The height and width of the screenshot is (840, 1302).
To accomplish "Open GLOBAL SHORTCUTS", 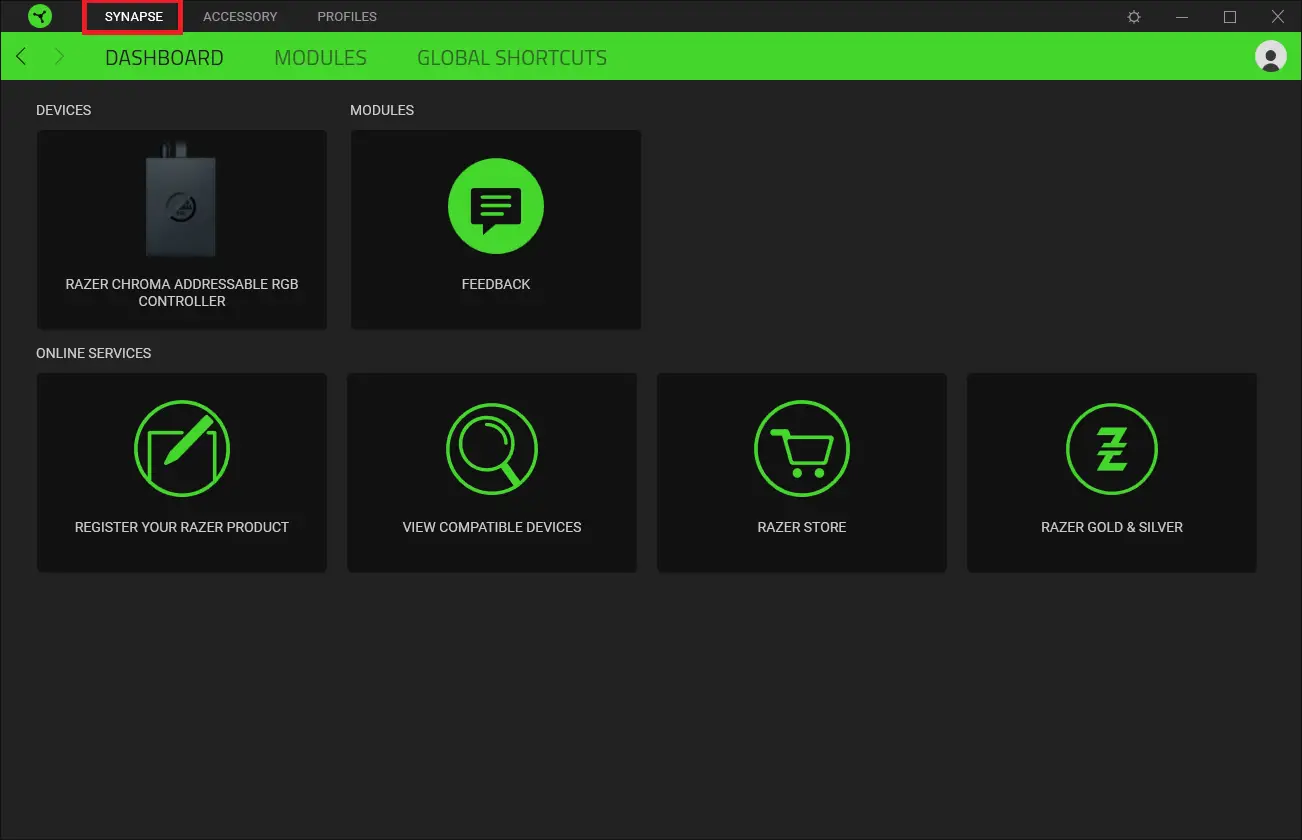I will pyautogui.click(x=511, y=57).
